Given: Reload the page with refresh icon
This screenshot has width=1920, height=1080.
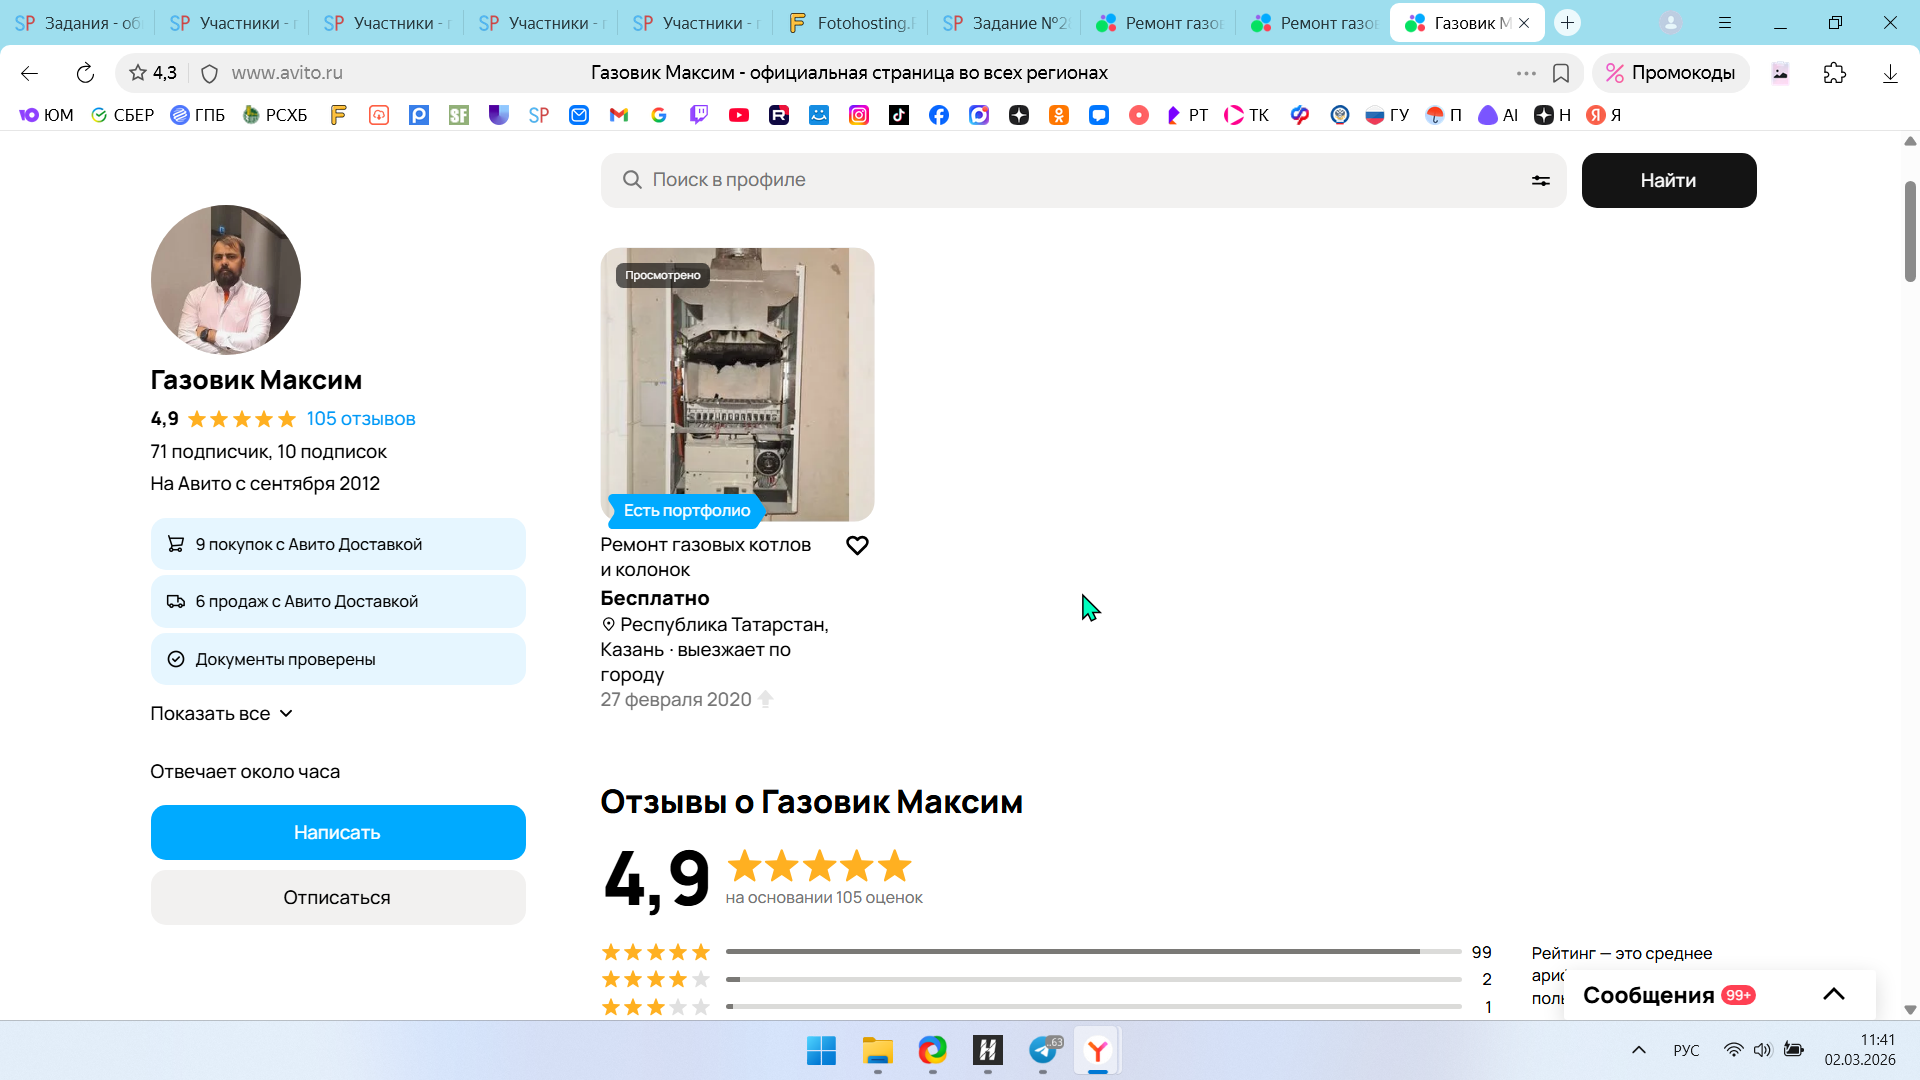Looking at the screenshot, I should pyautogui.click(x=85, y=73).
